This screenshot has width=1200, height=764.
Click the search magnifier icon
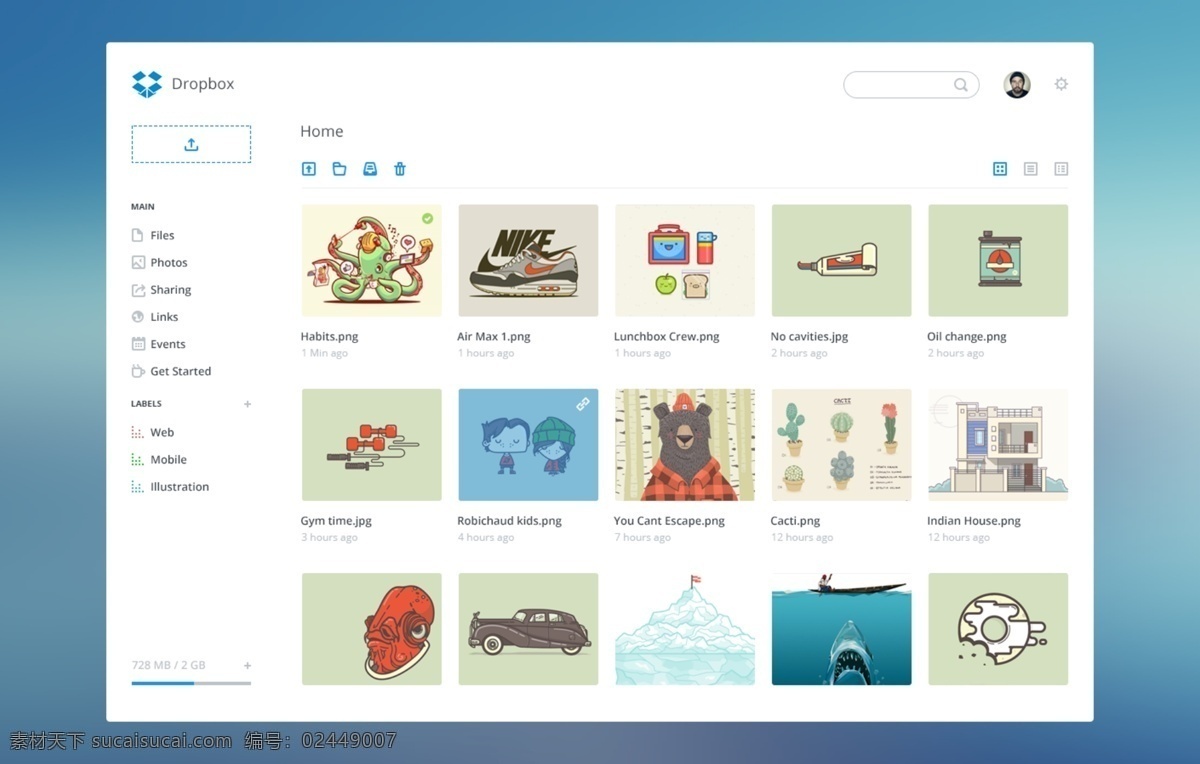point(961,85)
